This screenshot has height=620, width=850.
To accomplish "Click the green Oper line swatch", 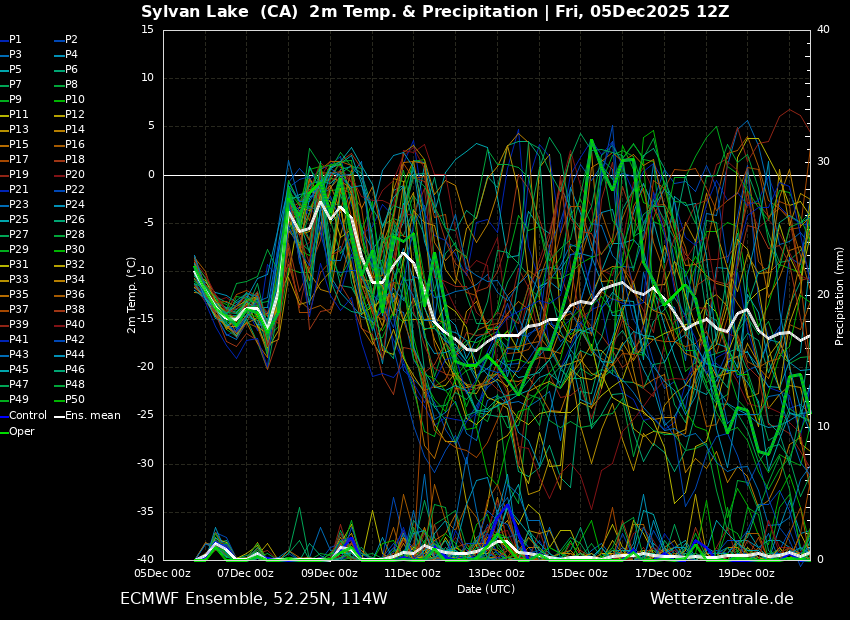I will [x=4, y=432].
